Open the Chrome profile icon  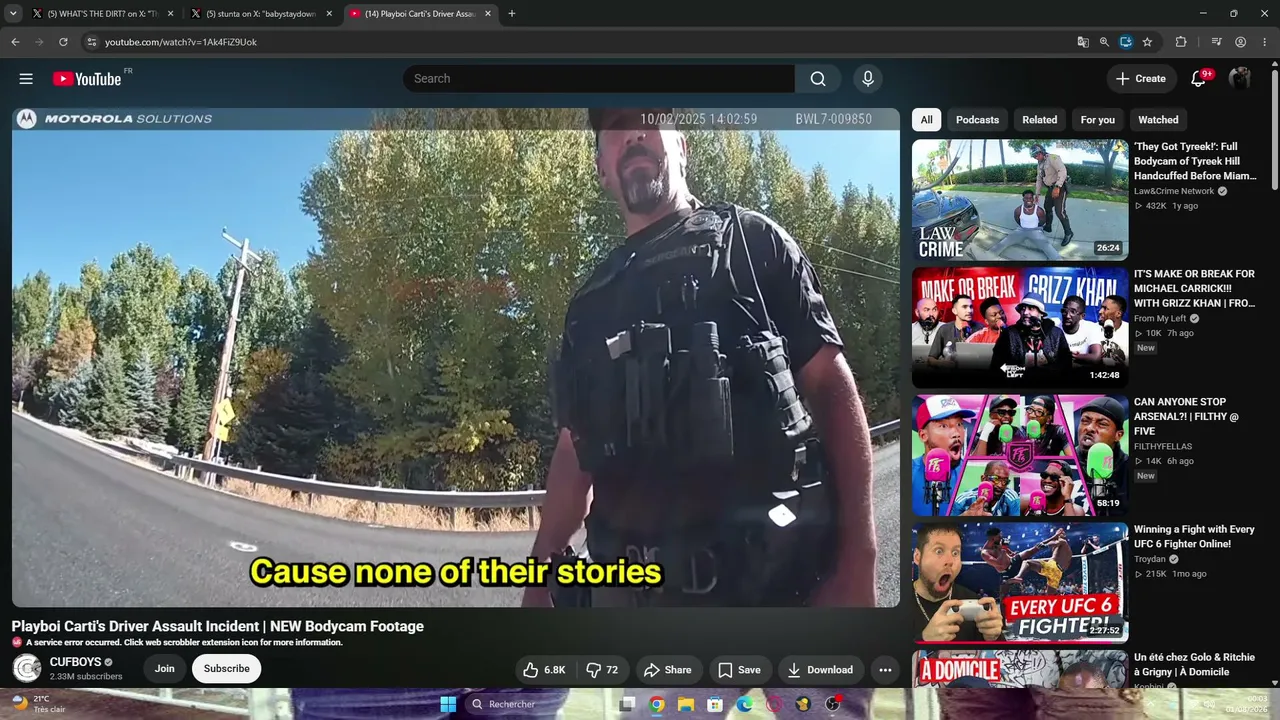coord(1240,42)
